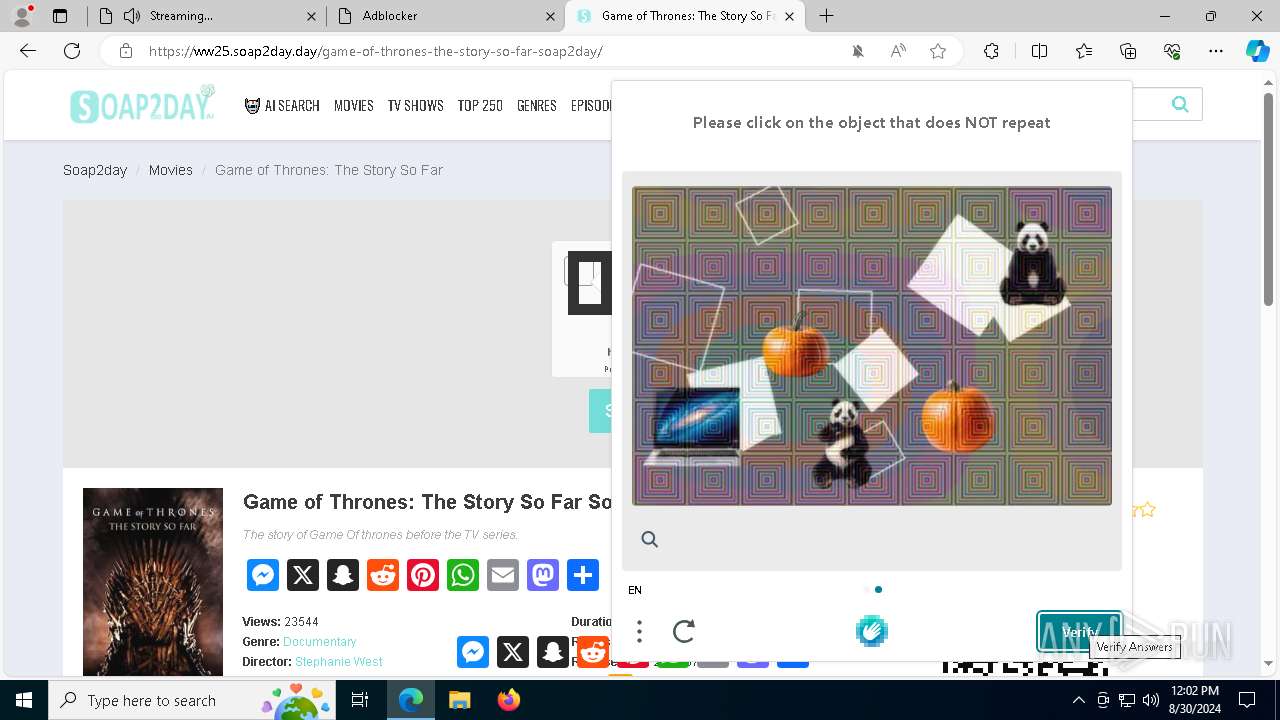Screen dimensions: 1280x720
Task: Click the Movies breadcrumb link
Action: click(171, 170)
